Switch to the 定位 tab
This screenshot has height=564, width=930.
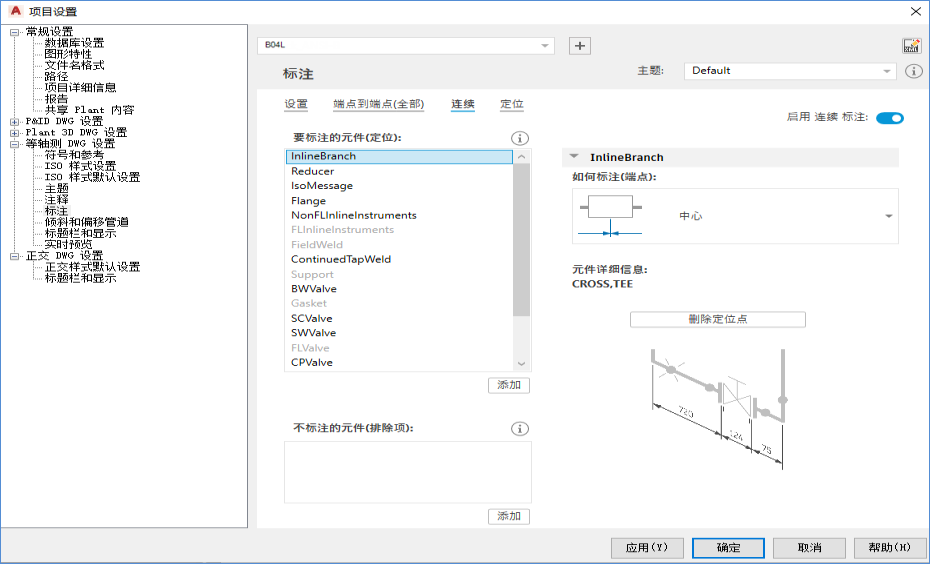pyautogui.click(x=511, y=104)
